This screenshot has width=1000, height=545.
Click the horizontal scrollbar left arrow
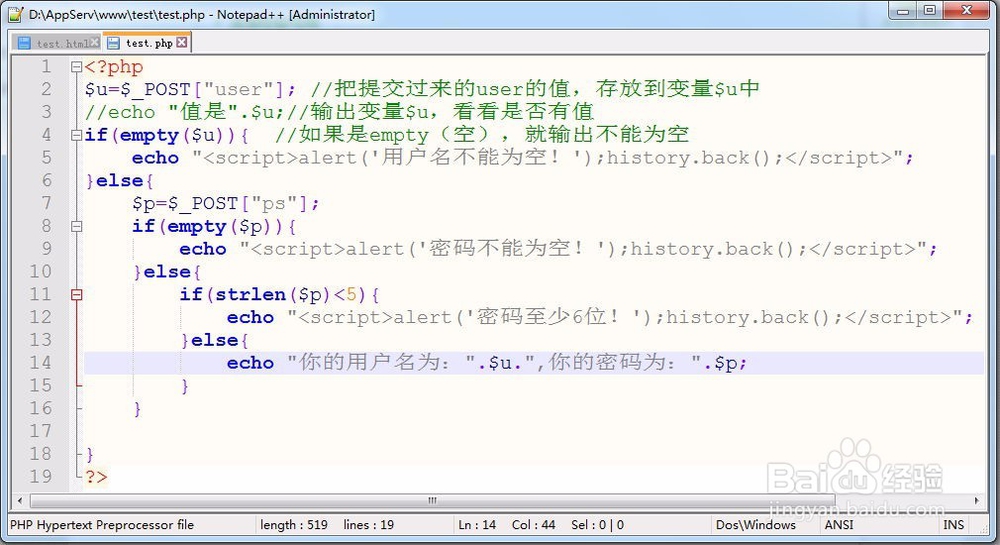pyautogui.click(x=20, y=500)
